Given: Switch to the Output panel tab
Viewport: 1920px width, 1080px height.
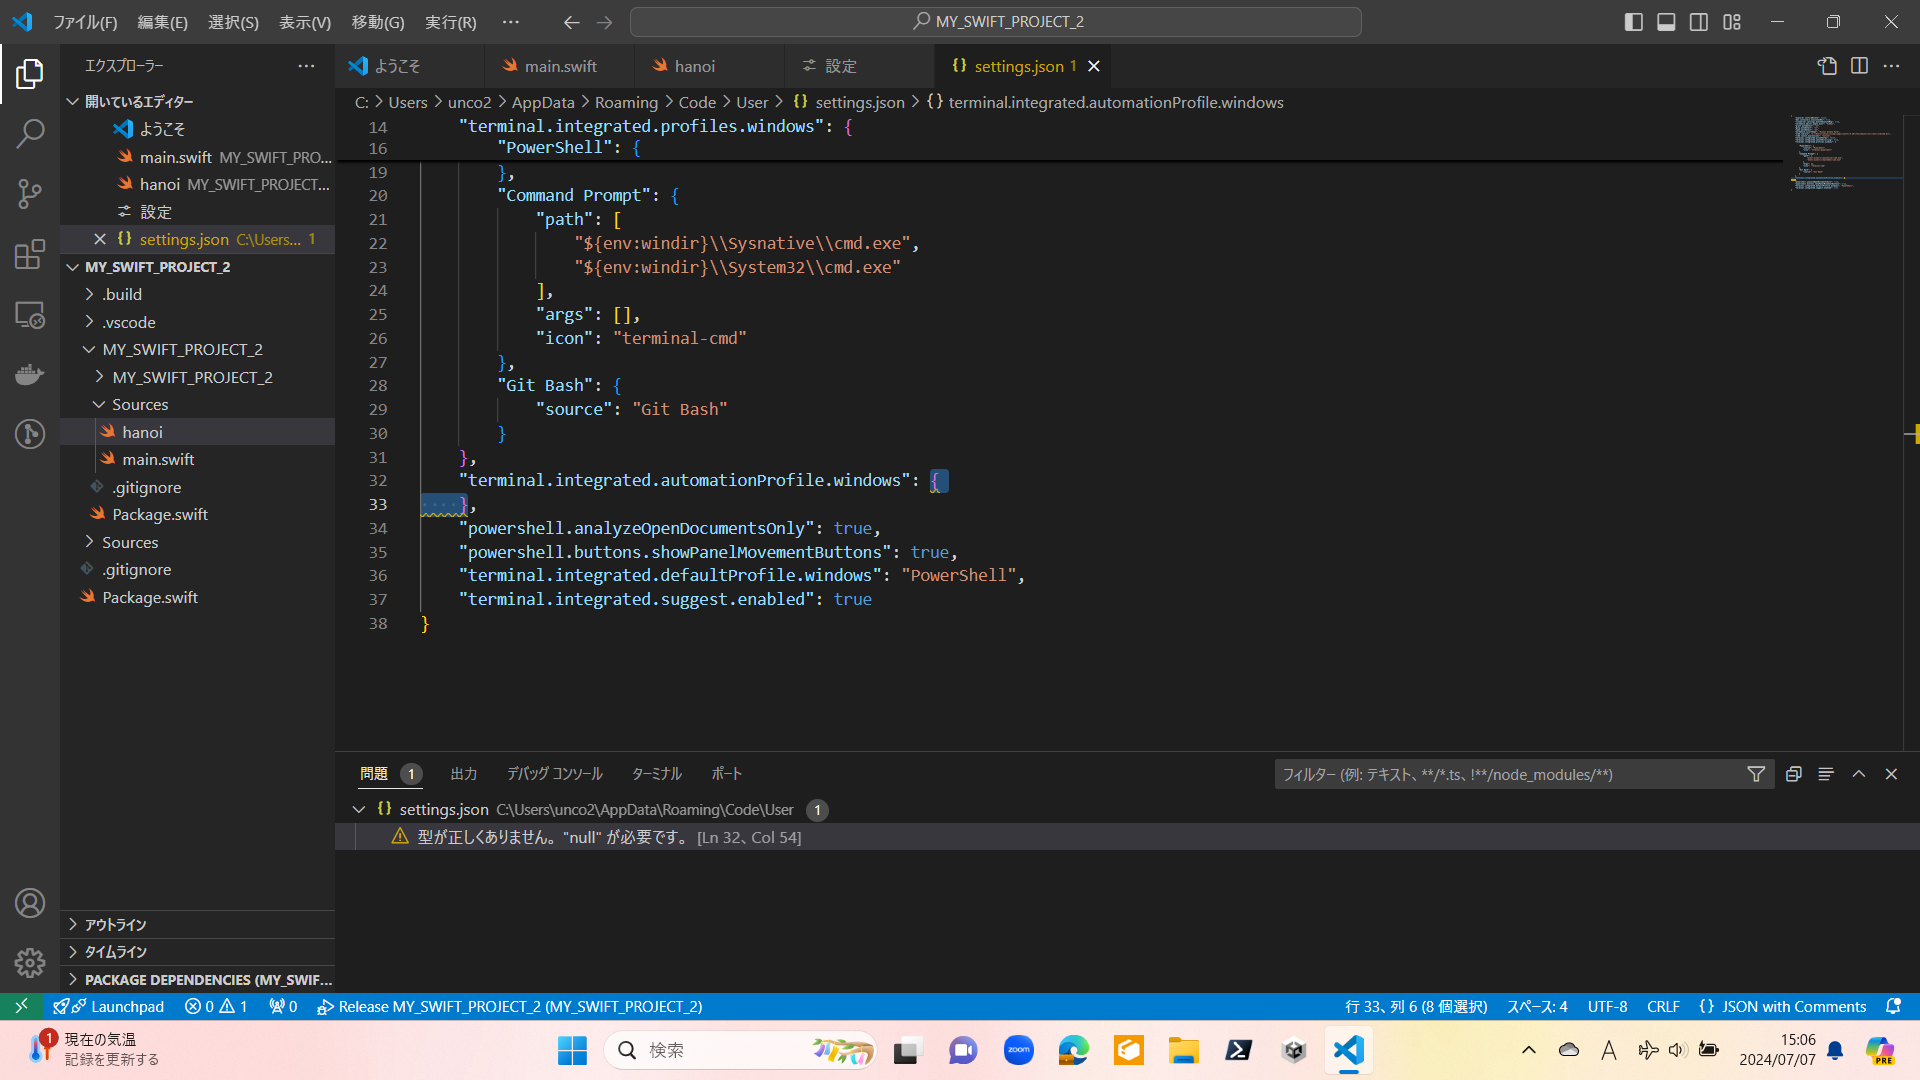Looking at the screenshot, I should (x=463, y=774).
